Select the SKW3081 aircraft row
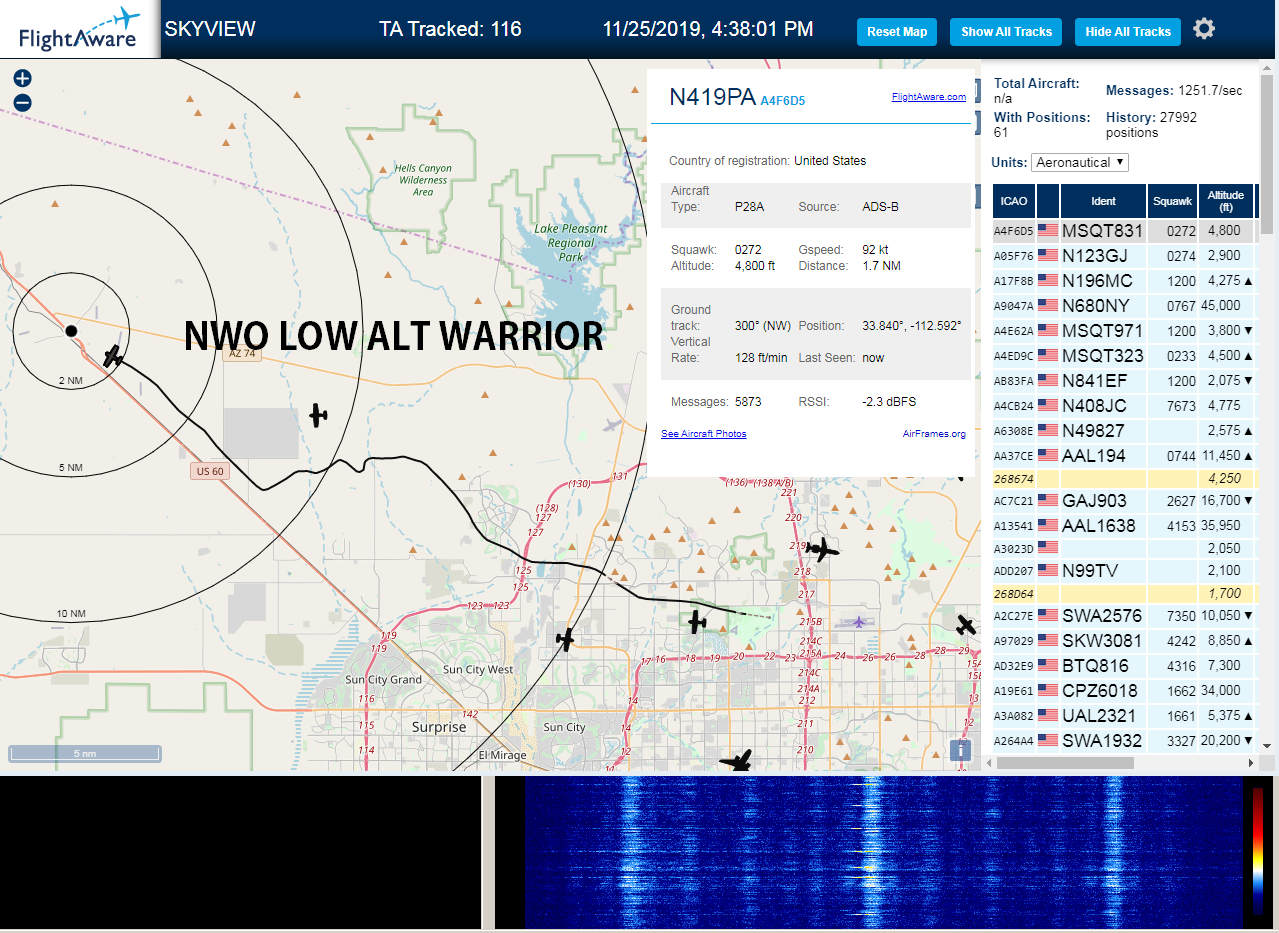Screen dimensions: 1279x933 coord(1124,641)
